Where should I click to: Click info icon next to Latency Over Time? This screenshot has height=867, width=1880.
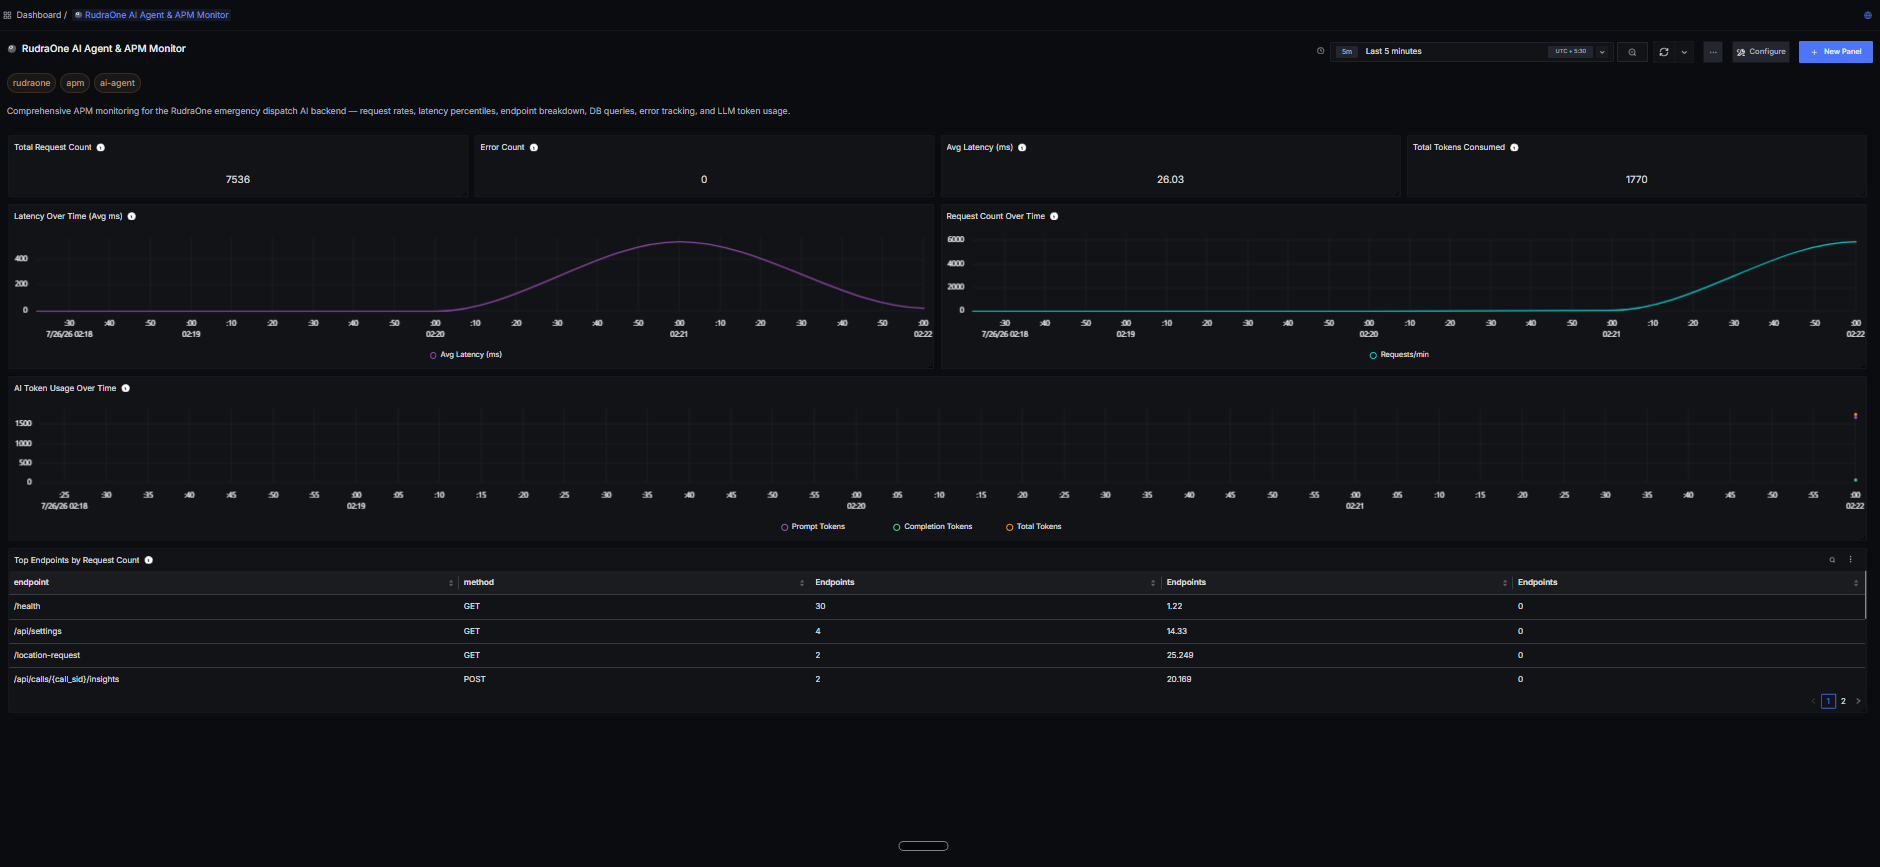[x=132, y=216]
